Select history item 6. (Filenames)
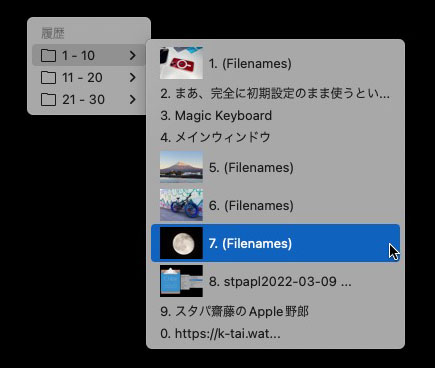Screen dimensions: 435x368 (x=275, y=205)
